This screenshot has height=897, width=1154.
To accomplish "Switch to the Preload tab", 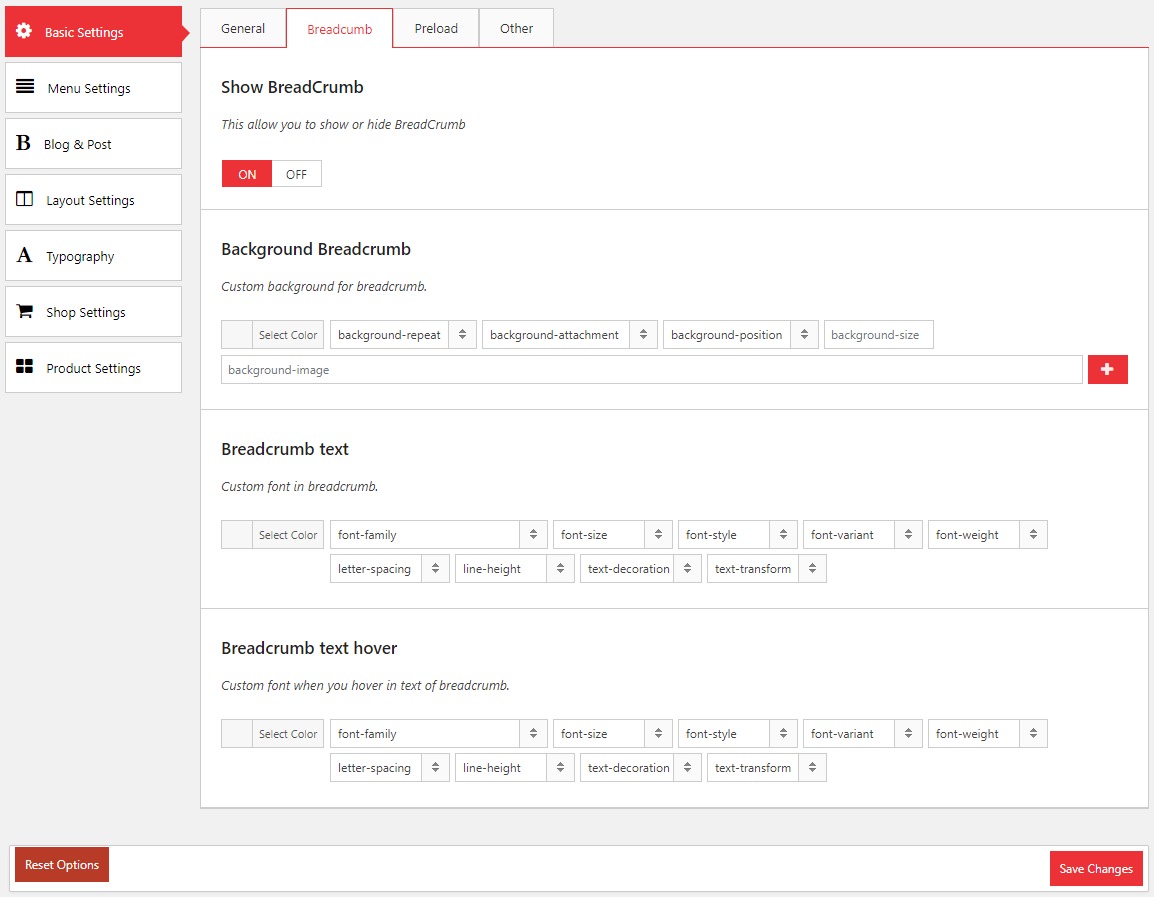I will (x=436, y=28).
